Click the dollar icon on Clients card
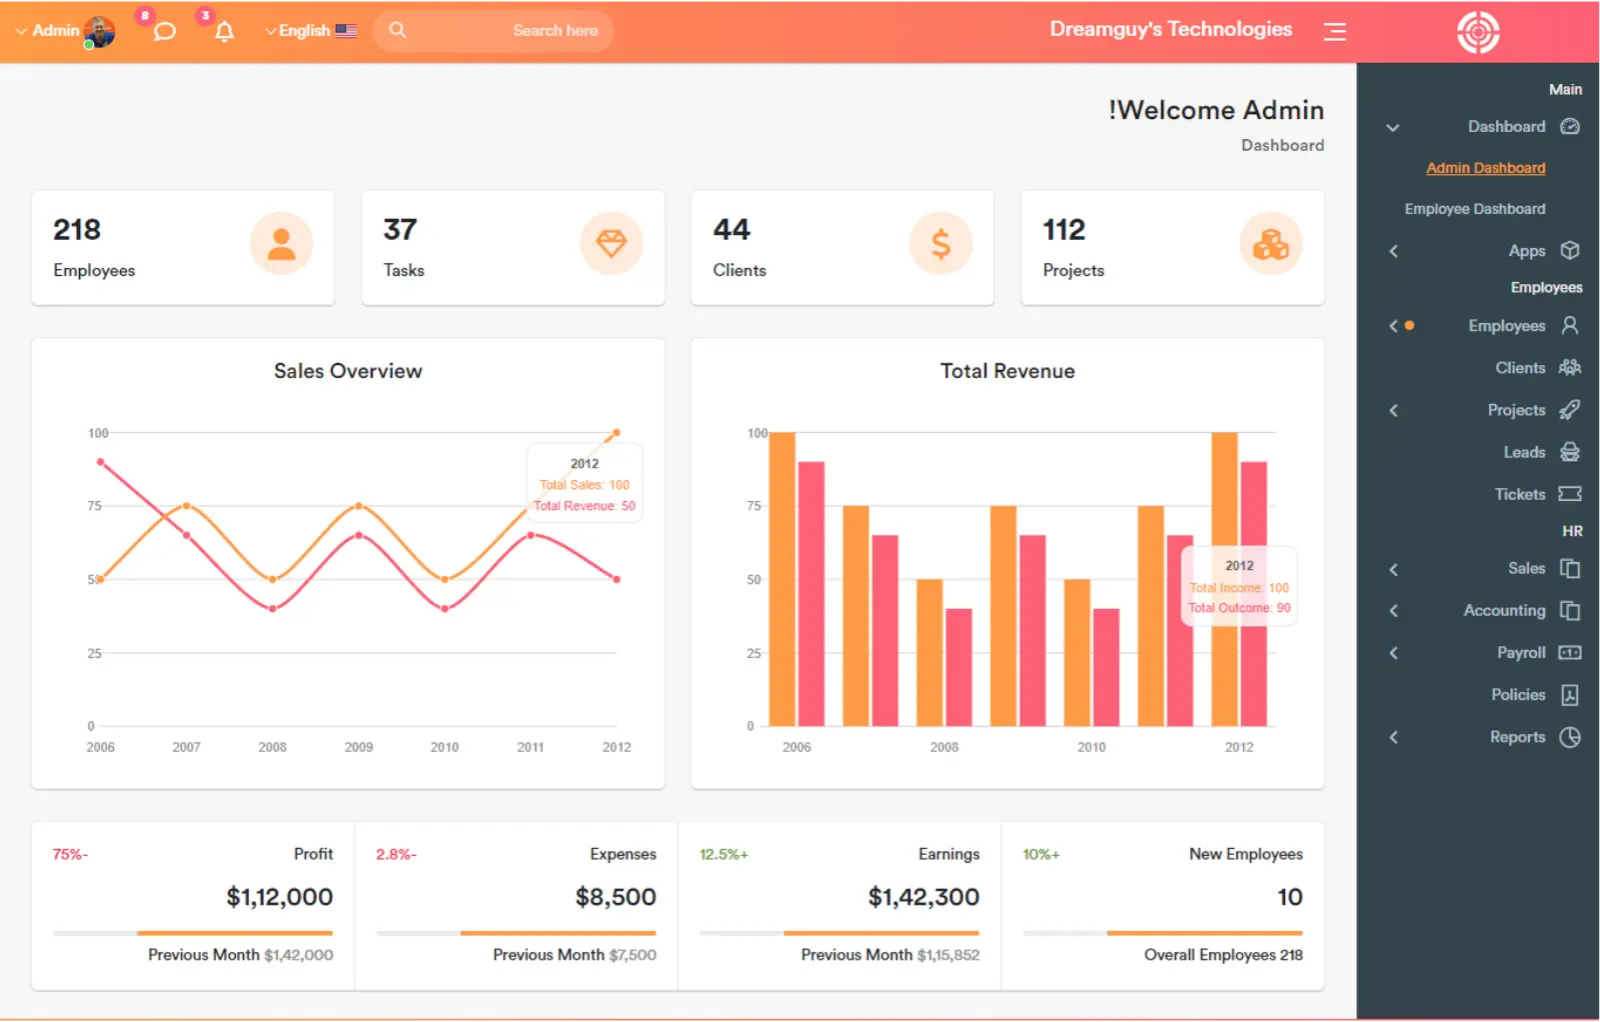1600x1022 pixels. (x=940, y=243)
